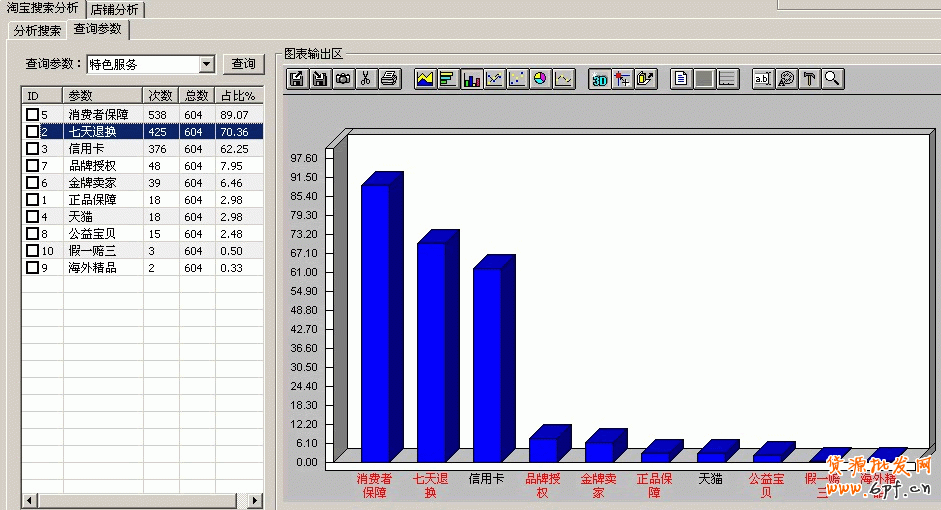Check the box for 消费者保障 row
The height and width of the screenshot is (510, 941).
point(32,115)
